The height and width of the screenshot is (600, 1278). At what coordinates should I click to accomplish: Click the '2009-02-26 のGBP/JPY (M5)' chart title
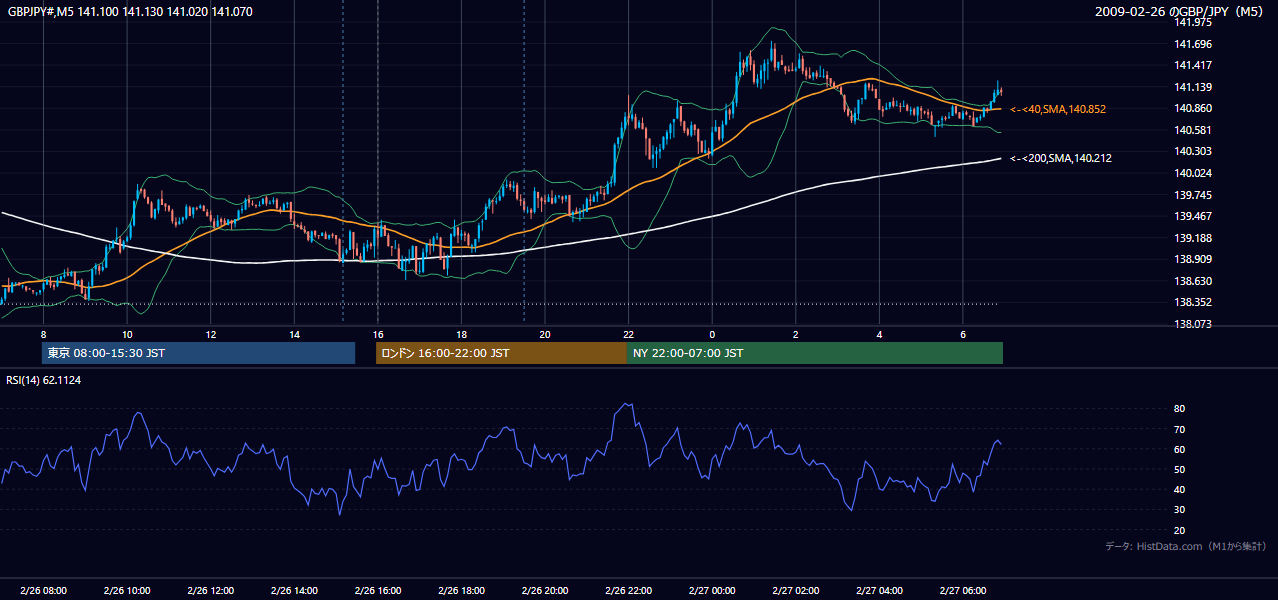tap(1180, 11)
